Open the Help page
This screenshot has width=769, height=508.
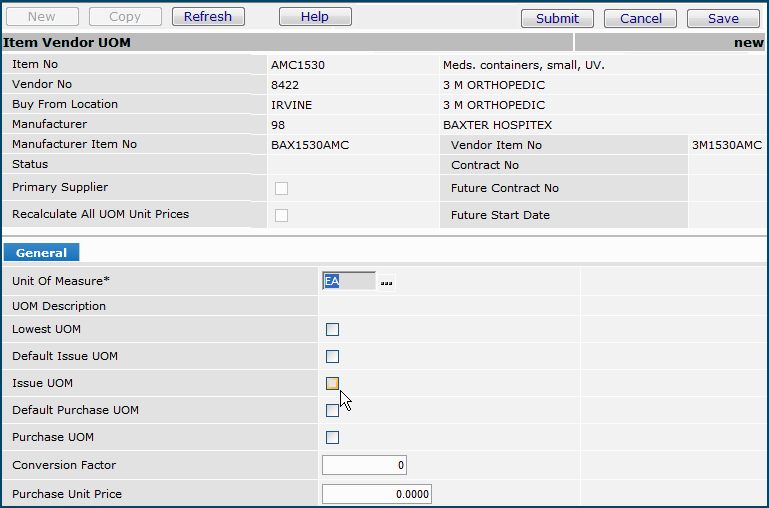click(315, 17)
